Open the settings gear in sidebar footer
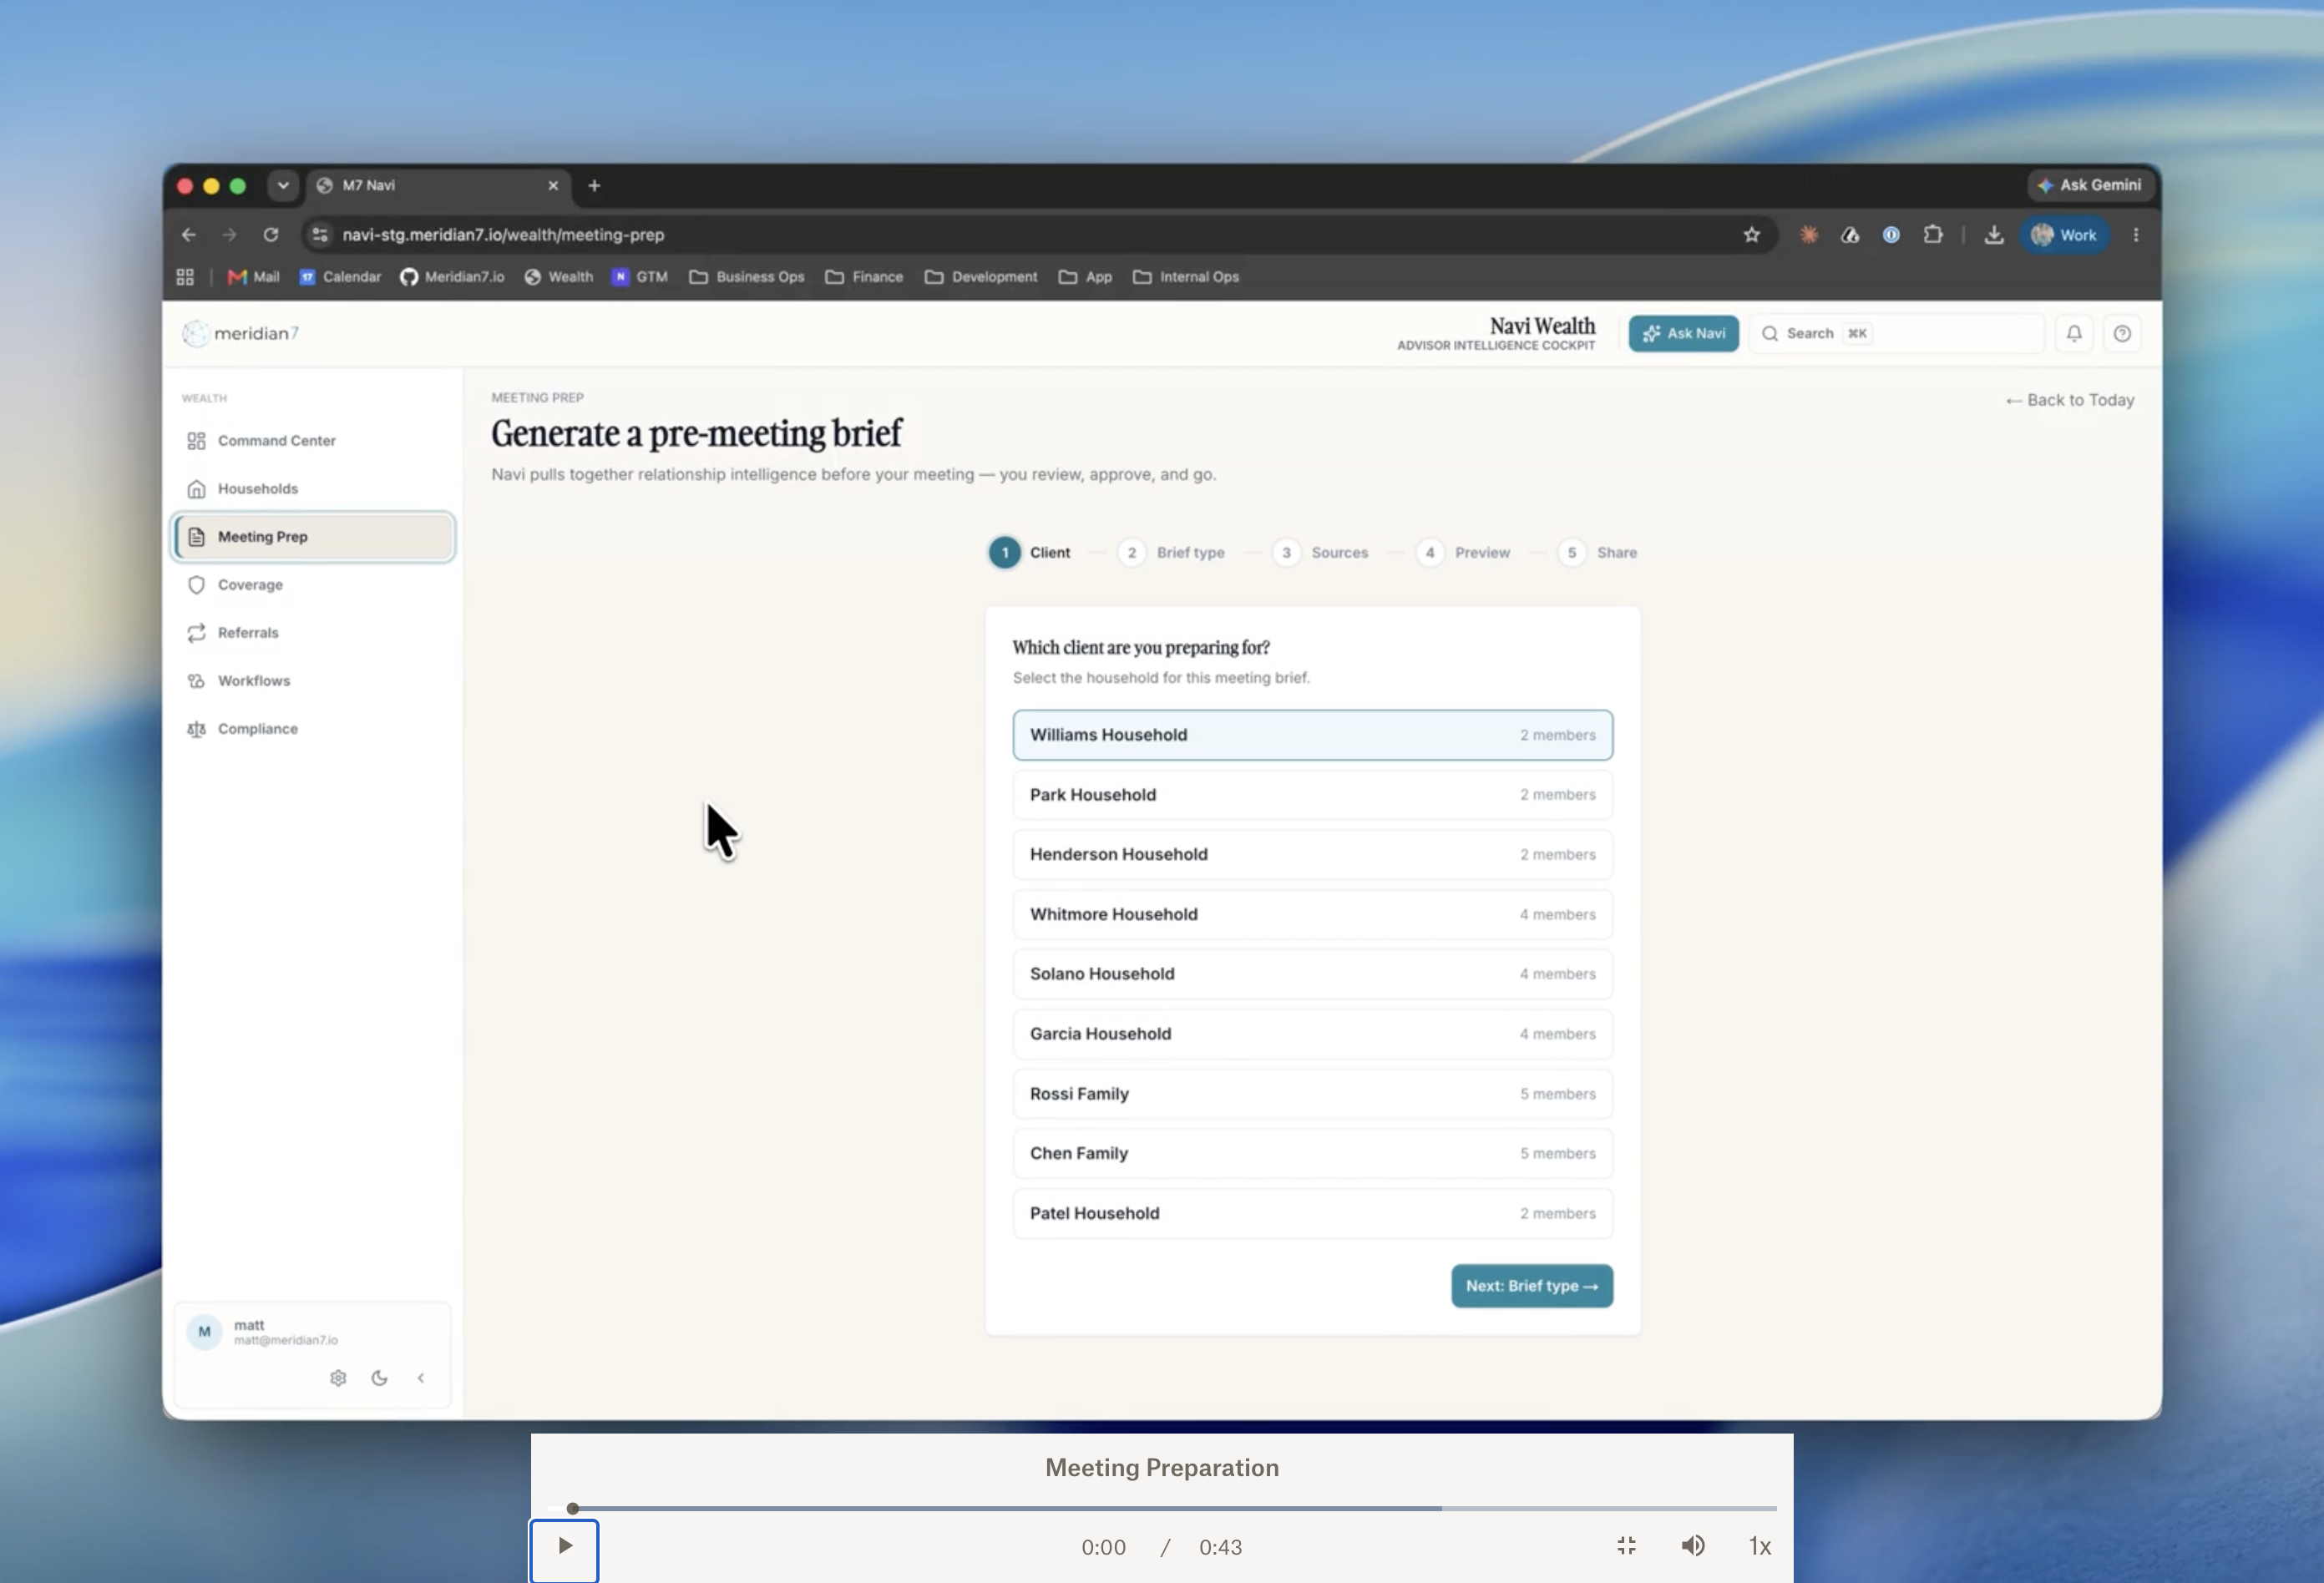 click(x=338, y=1378)
